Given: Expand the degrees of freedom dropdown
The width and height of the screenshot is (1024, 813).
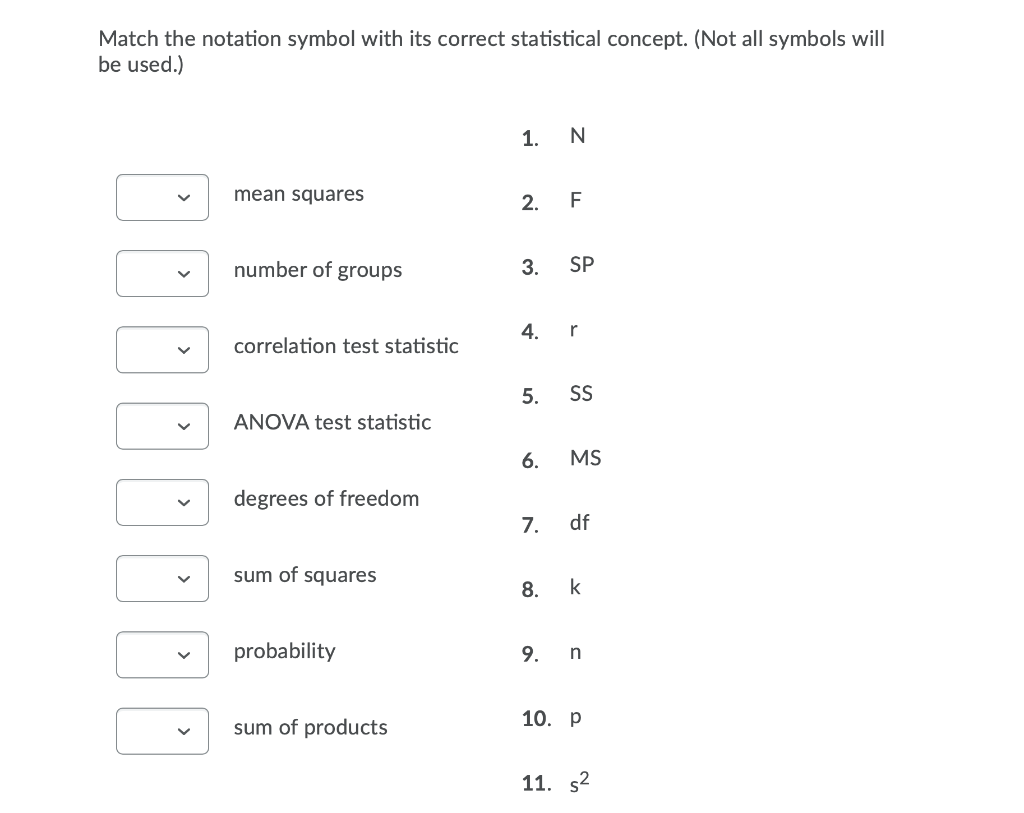Looking at the screenshot, I should (163, 503).
